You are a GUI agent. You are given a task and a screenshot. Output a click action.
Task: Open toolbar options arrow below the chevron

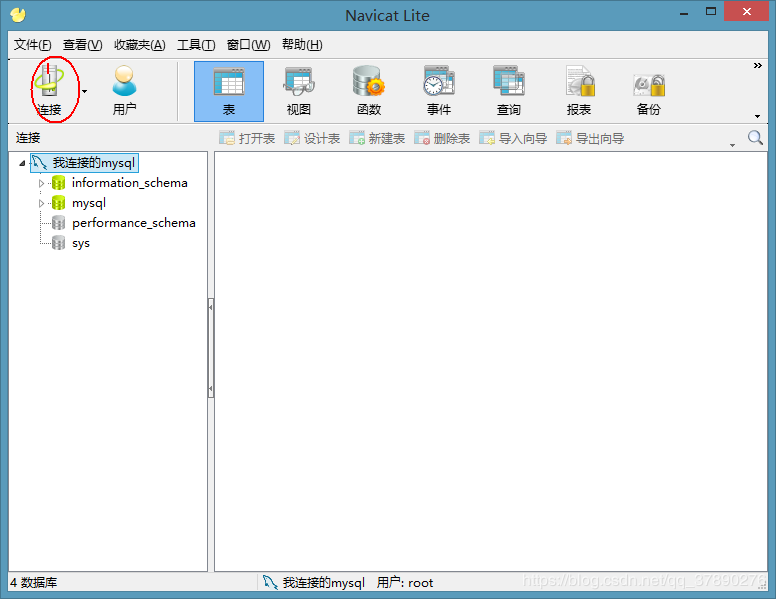pyautogui.click(x=757, y=116)
